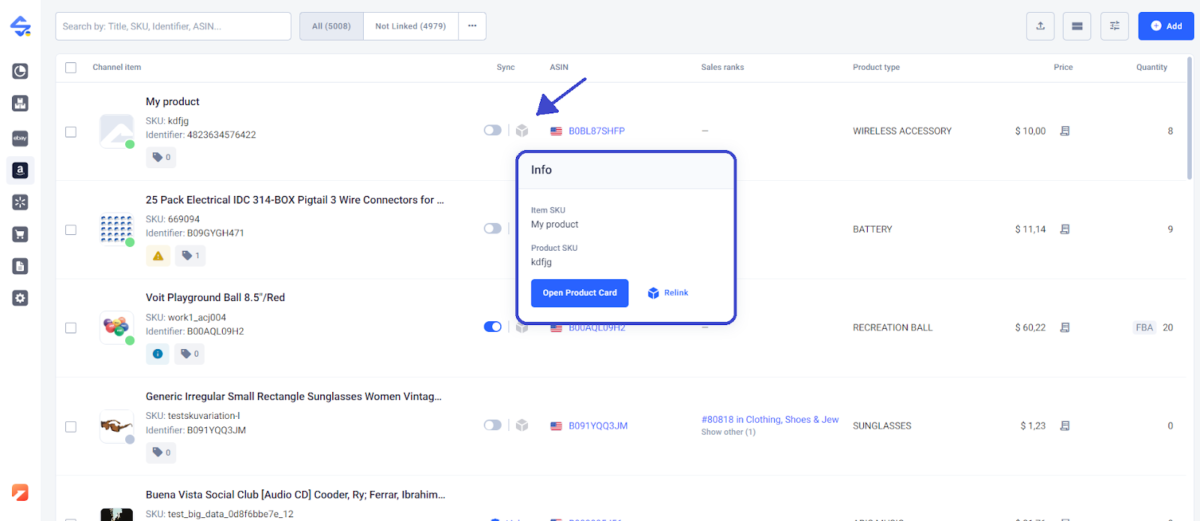Open settings gear in the sidebar
Screen dimensions: 1200x521
[20, 298]
